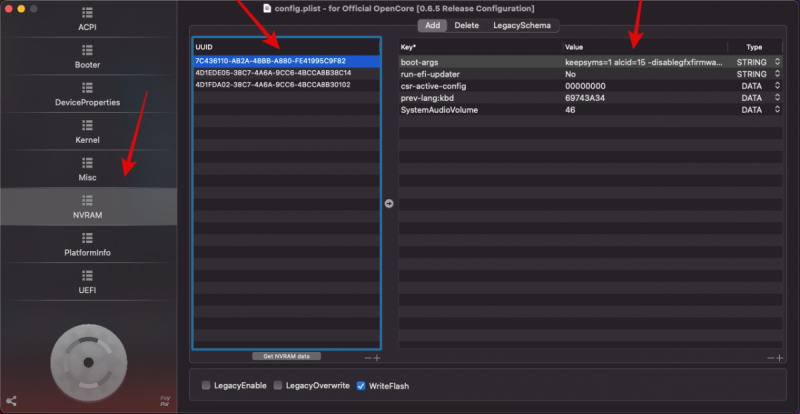The image size is (800, 414).
Task: Add a new key row with plus button
Action: point(779,358)
